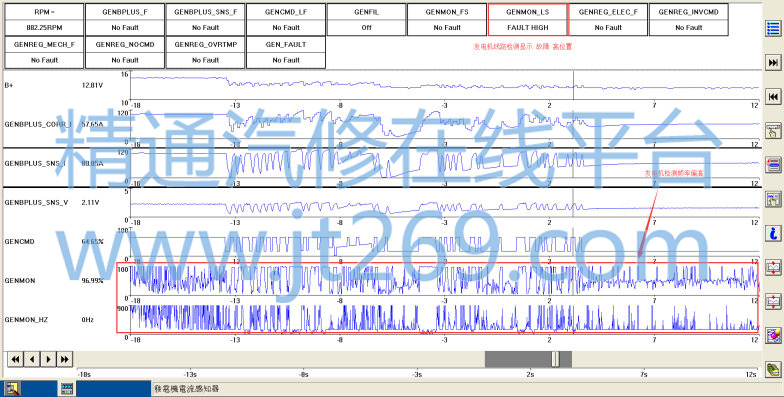
Task: Click the paintbrush color settings icon
Action: 773,335
